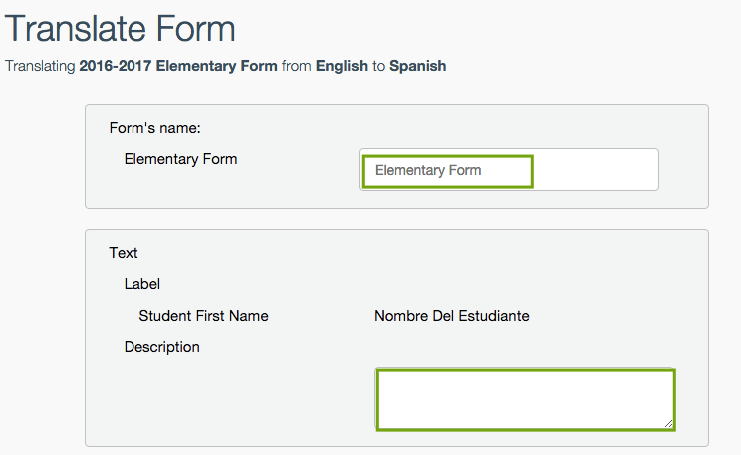Screen dimensions: 741x455
Task: Click blank area right of Elementary Form placeholder
Action: [x=595, y=170]
